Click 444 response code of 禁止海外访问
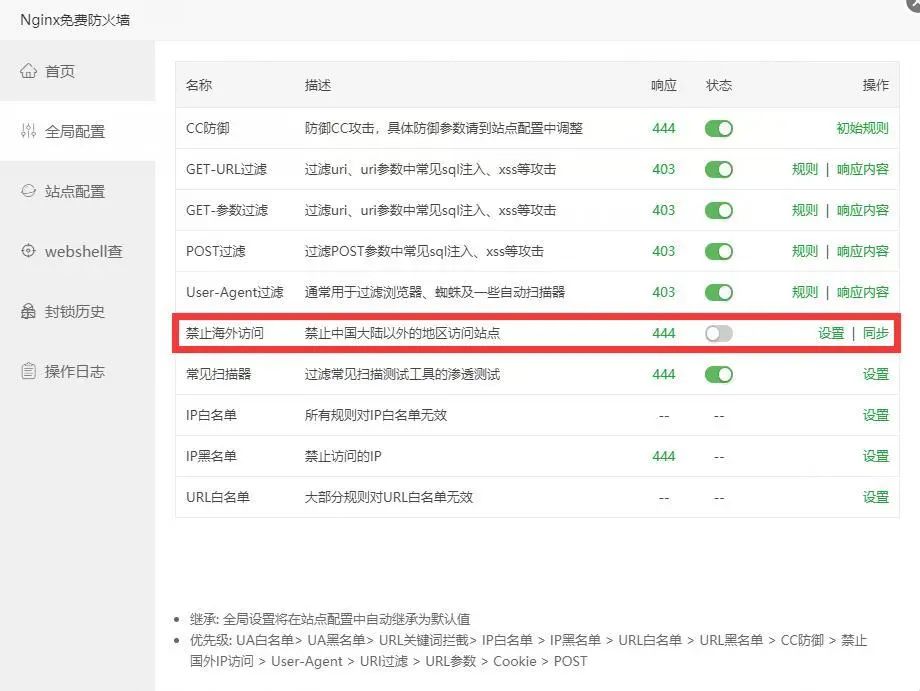The image size is (920, 691). click(x=664, y=333)
